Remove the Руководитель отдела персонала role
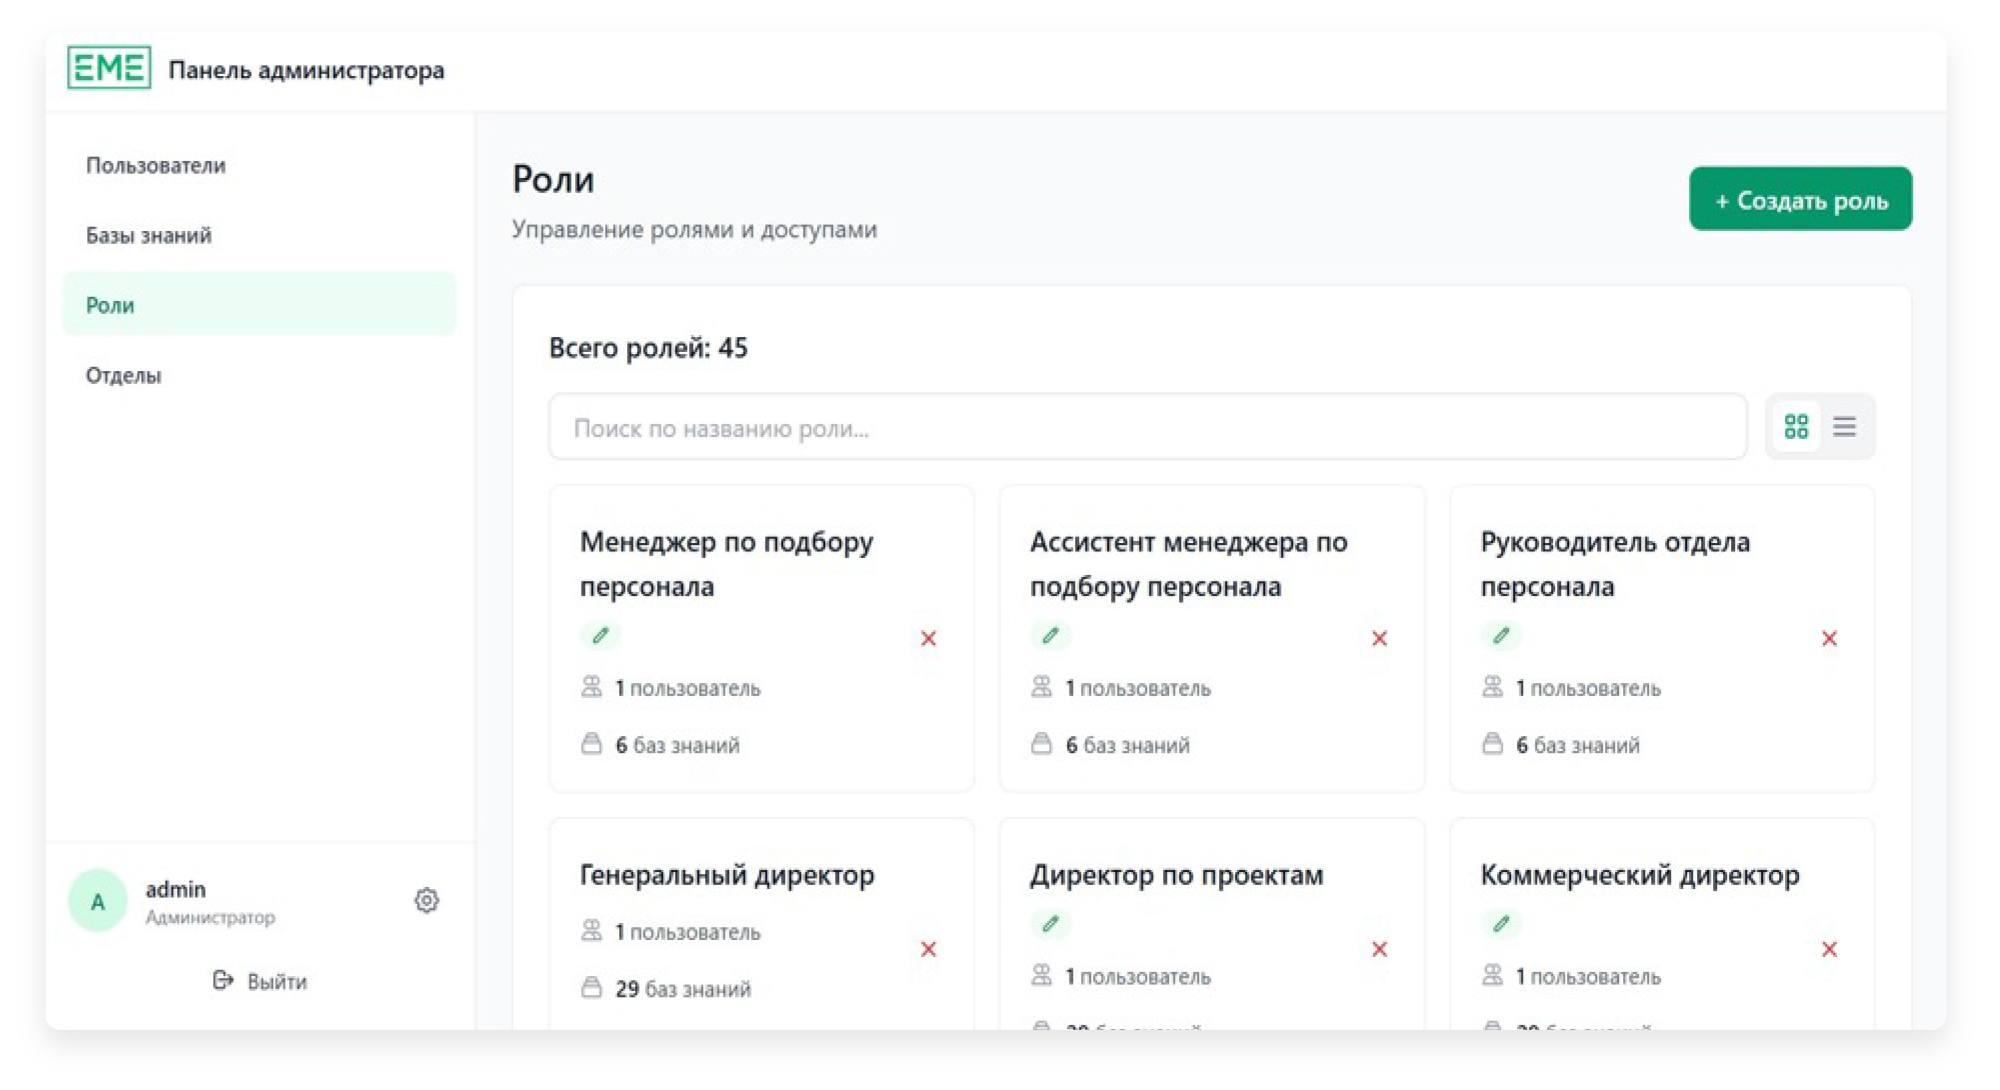Viewport: 2000px width, 1090px height. tap(1829, 638)
